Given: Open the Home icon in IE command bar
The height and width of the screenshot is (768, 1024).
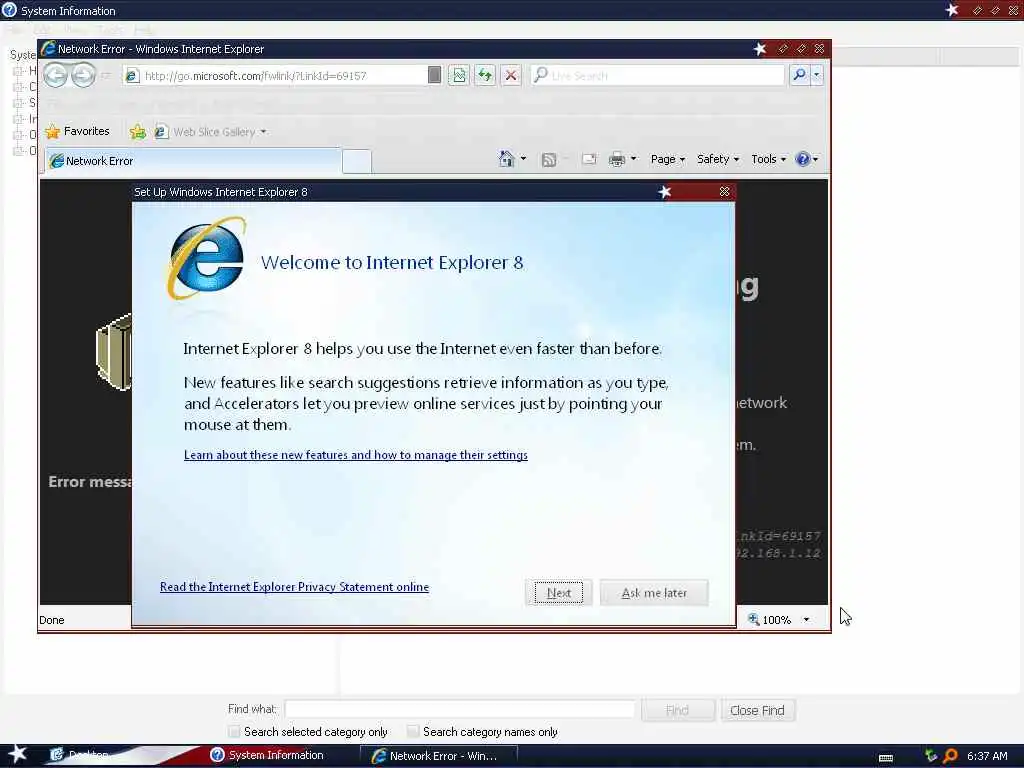Looking at the screenshot, I should 506,159.
